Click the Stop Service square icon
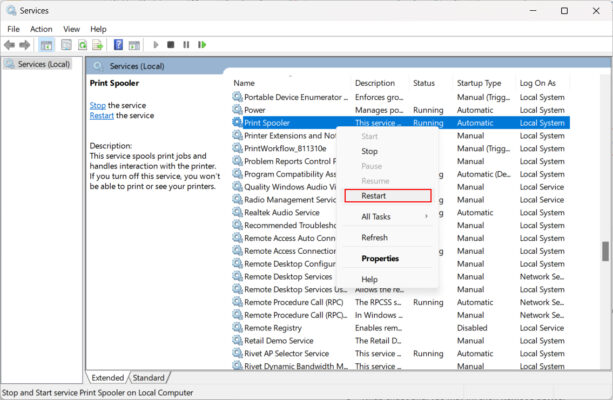 (171, 45)
